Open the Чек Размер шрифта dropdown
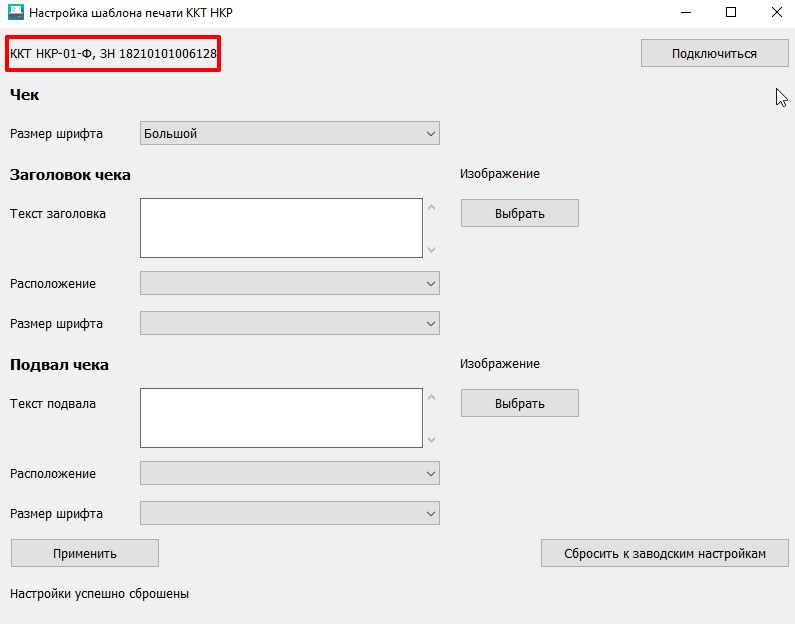This screenshot has height=624, width=795. pyautogui.click(x=290, y=133)
